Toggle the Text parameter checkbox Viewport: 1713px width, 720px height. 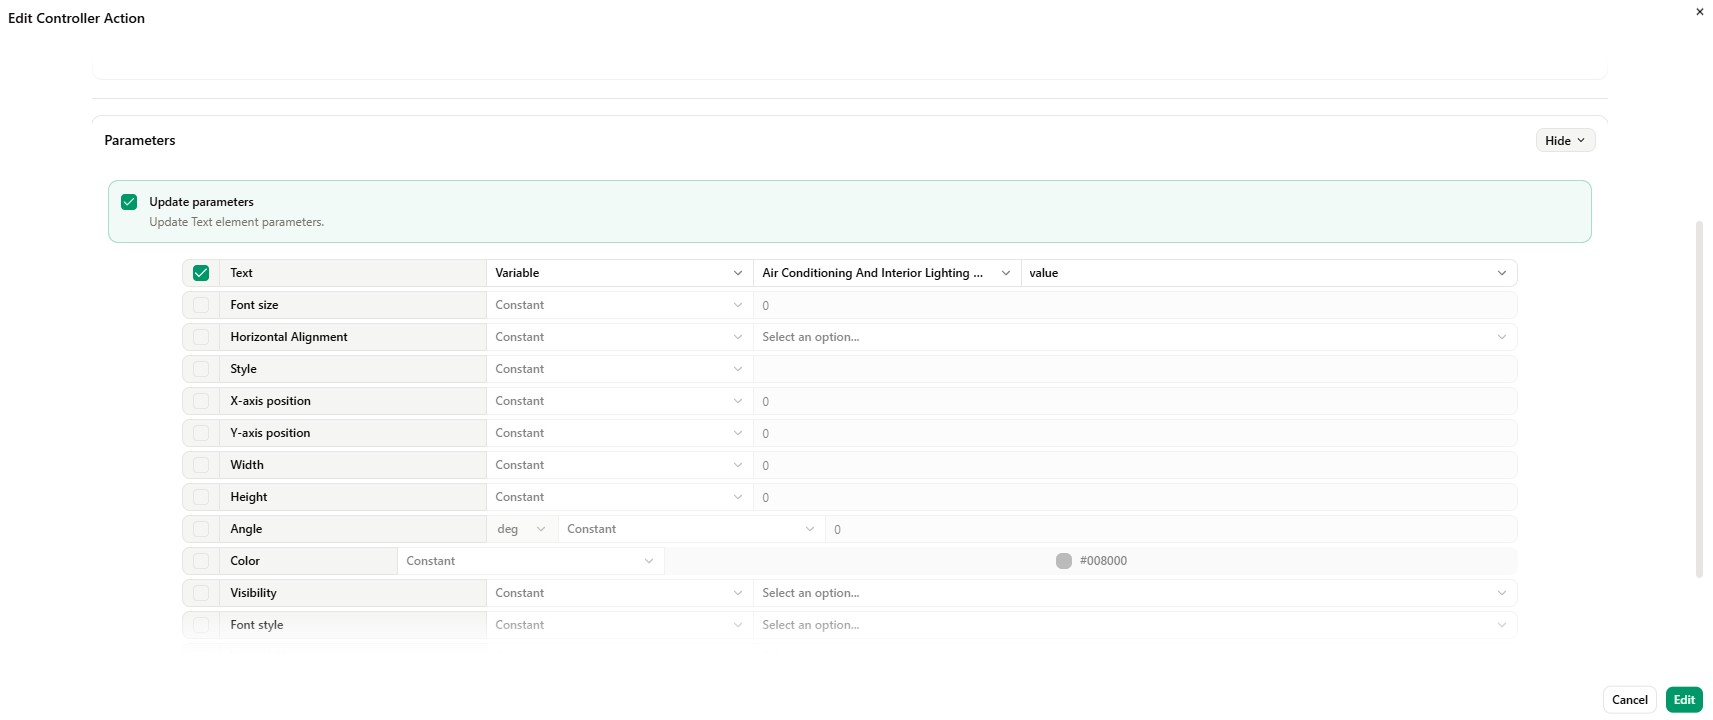click(201, 273)
